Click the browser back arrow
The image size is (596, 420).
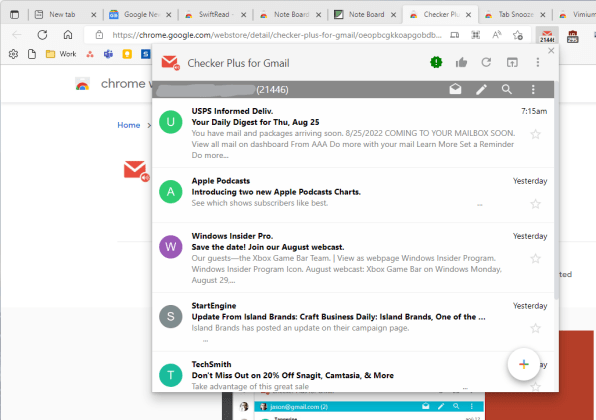pyautogui.click(x=17, y=35)
